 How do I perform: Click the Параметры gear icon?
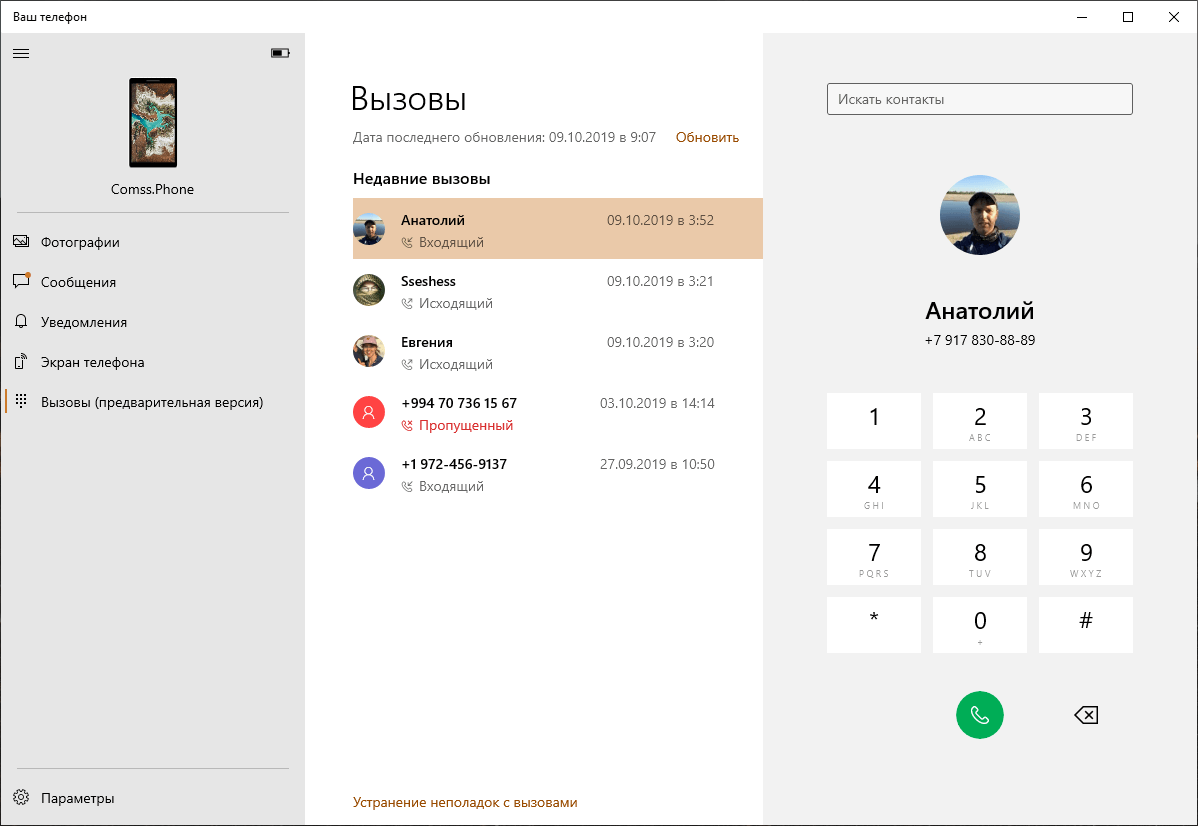pyautogui.click(x=21, y=798)
